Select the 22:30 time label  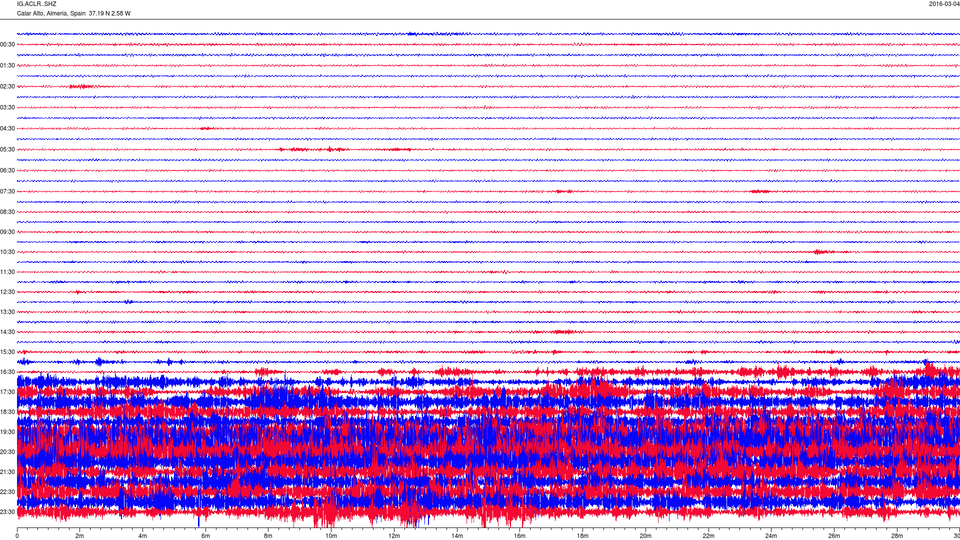[x=7, y=492]
